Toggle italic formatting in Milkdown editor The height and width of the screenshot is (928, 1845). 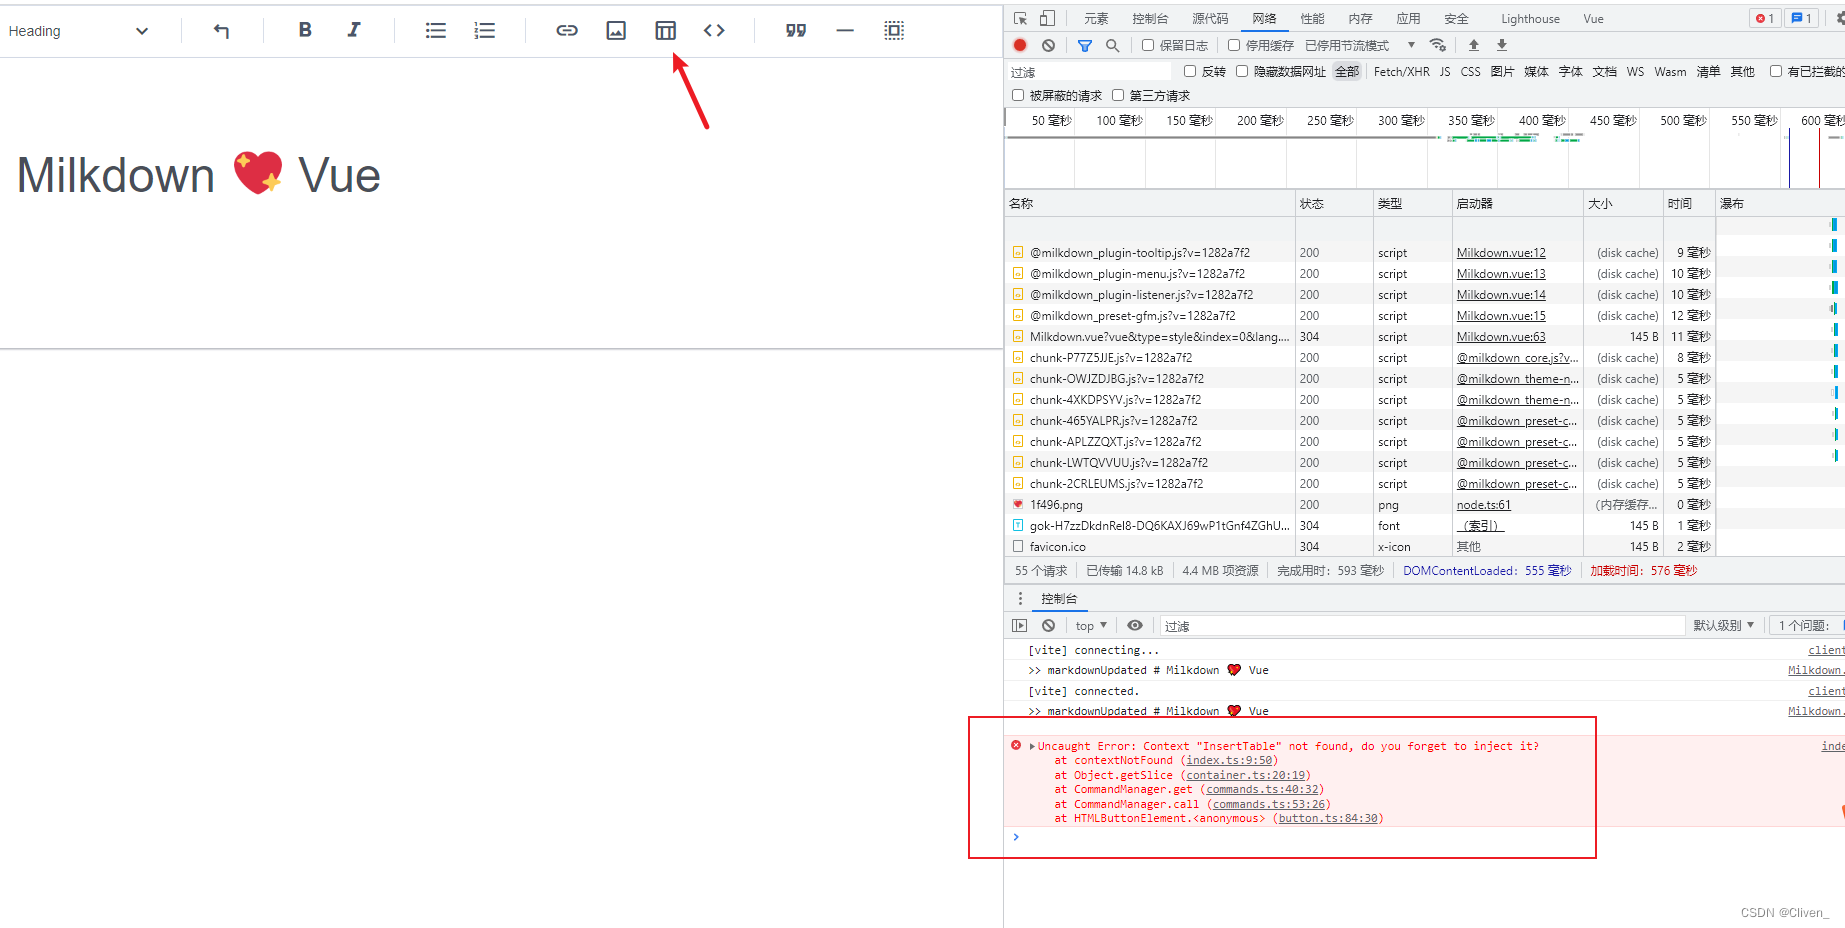[354, 30]
